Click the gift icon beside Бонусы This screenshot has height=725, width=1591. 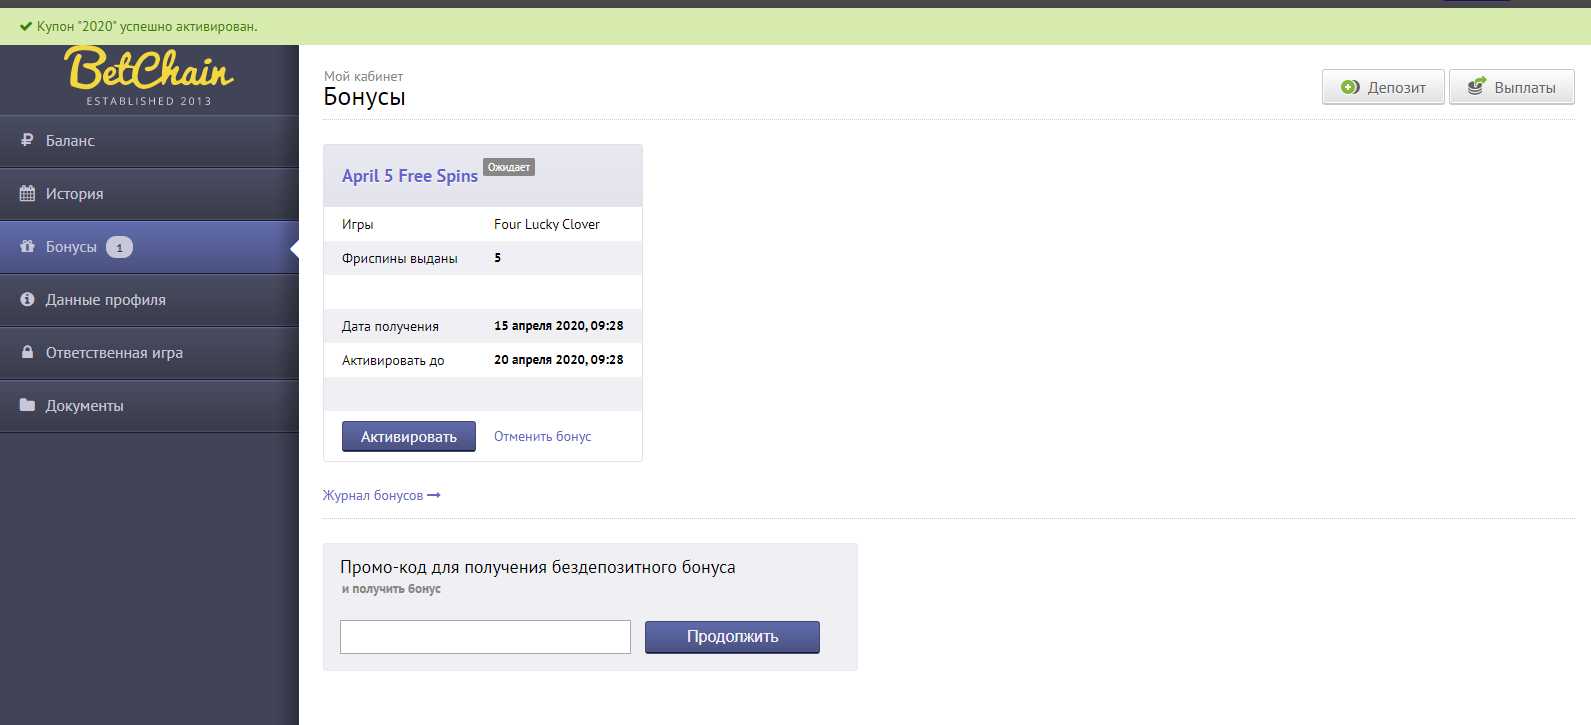point(27,246)
